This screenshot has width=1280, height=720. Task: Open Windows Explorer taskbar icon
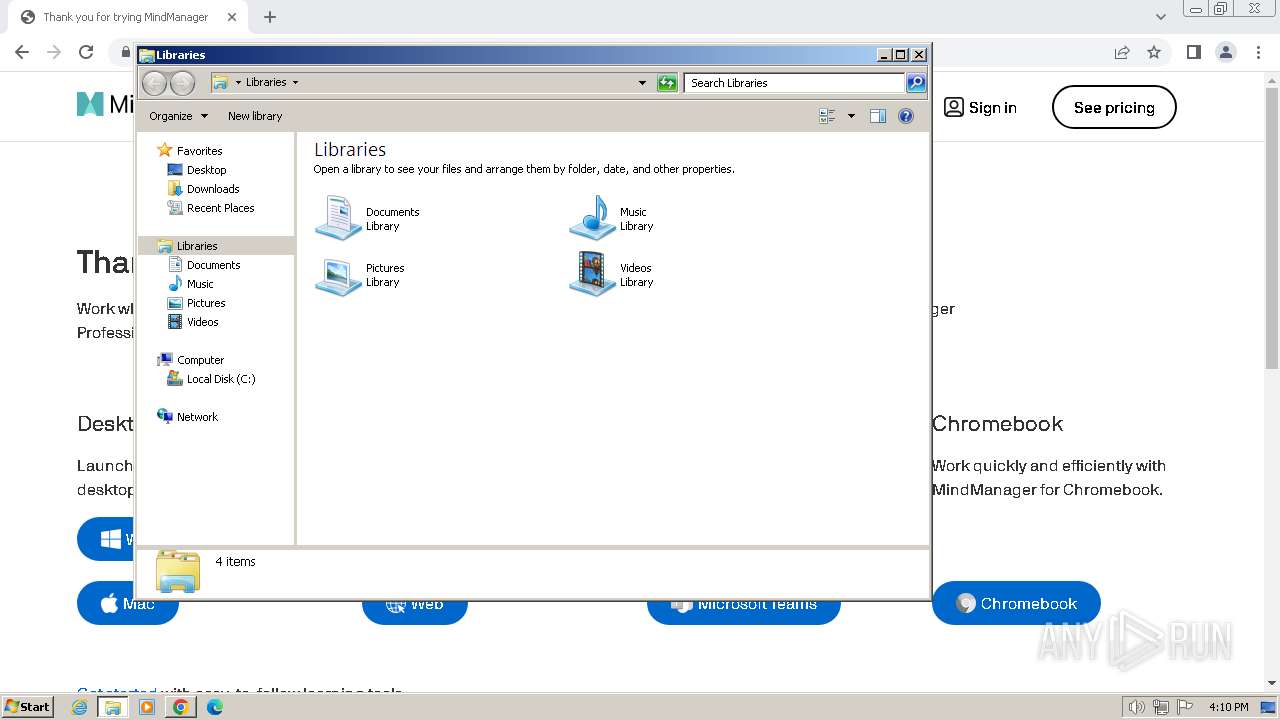[x=113, y=707]
